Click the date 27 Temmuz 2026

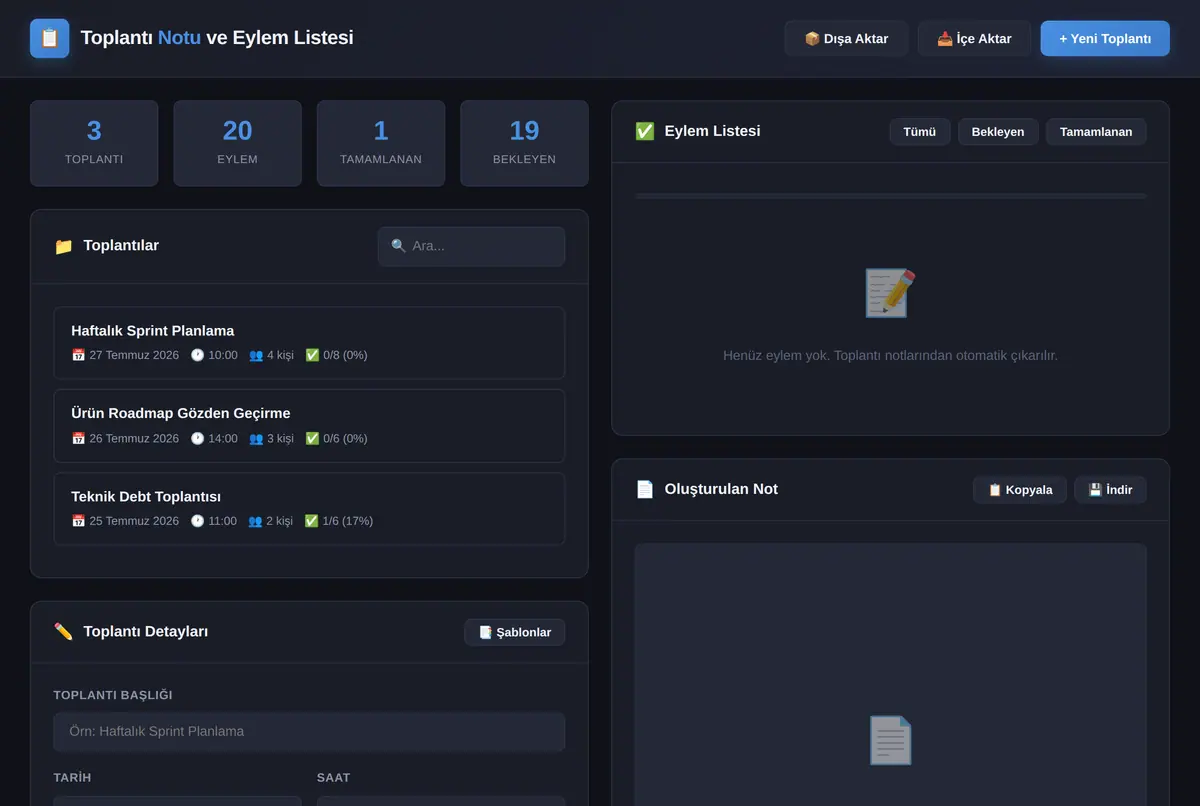point(134,355)
